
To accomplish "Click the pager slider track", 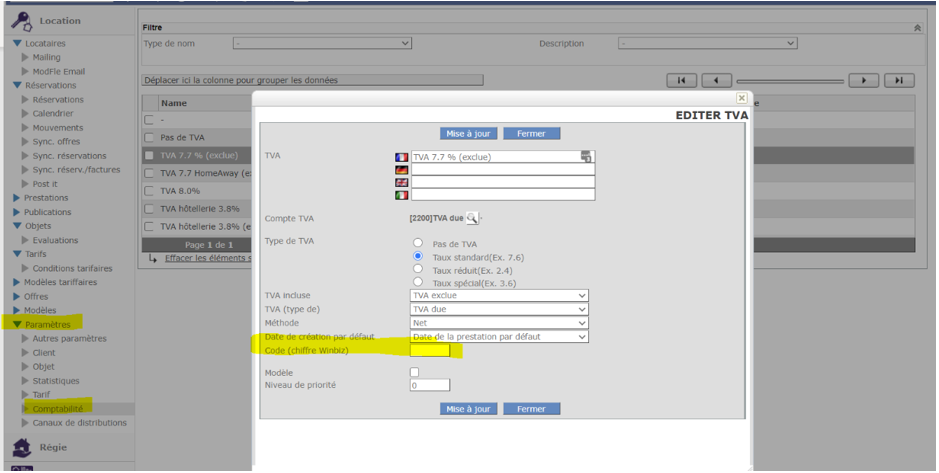I will pyautogui.click(x=790, y=81).
